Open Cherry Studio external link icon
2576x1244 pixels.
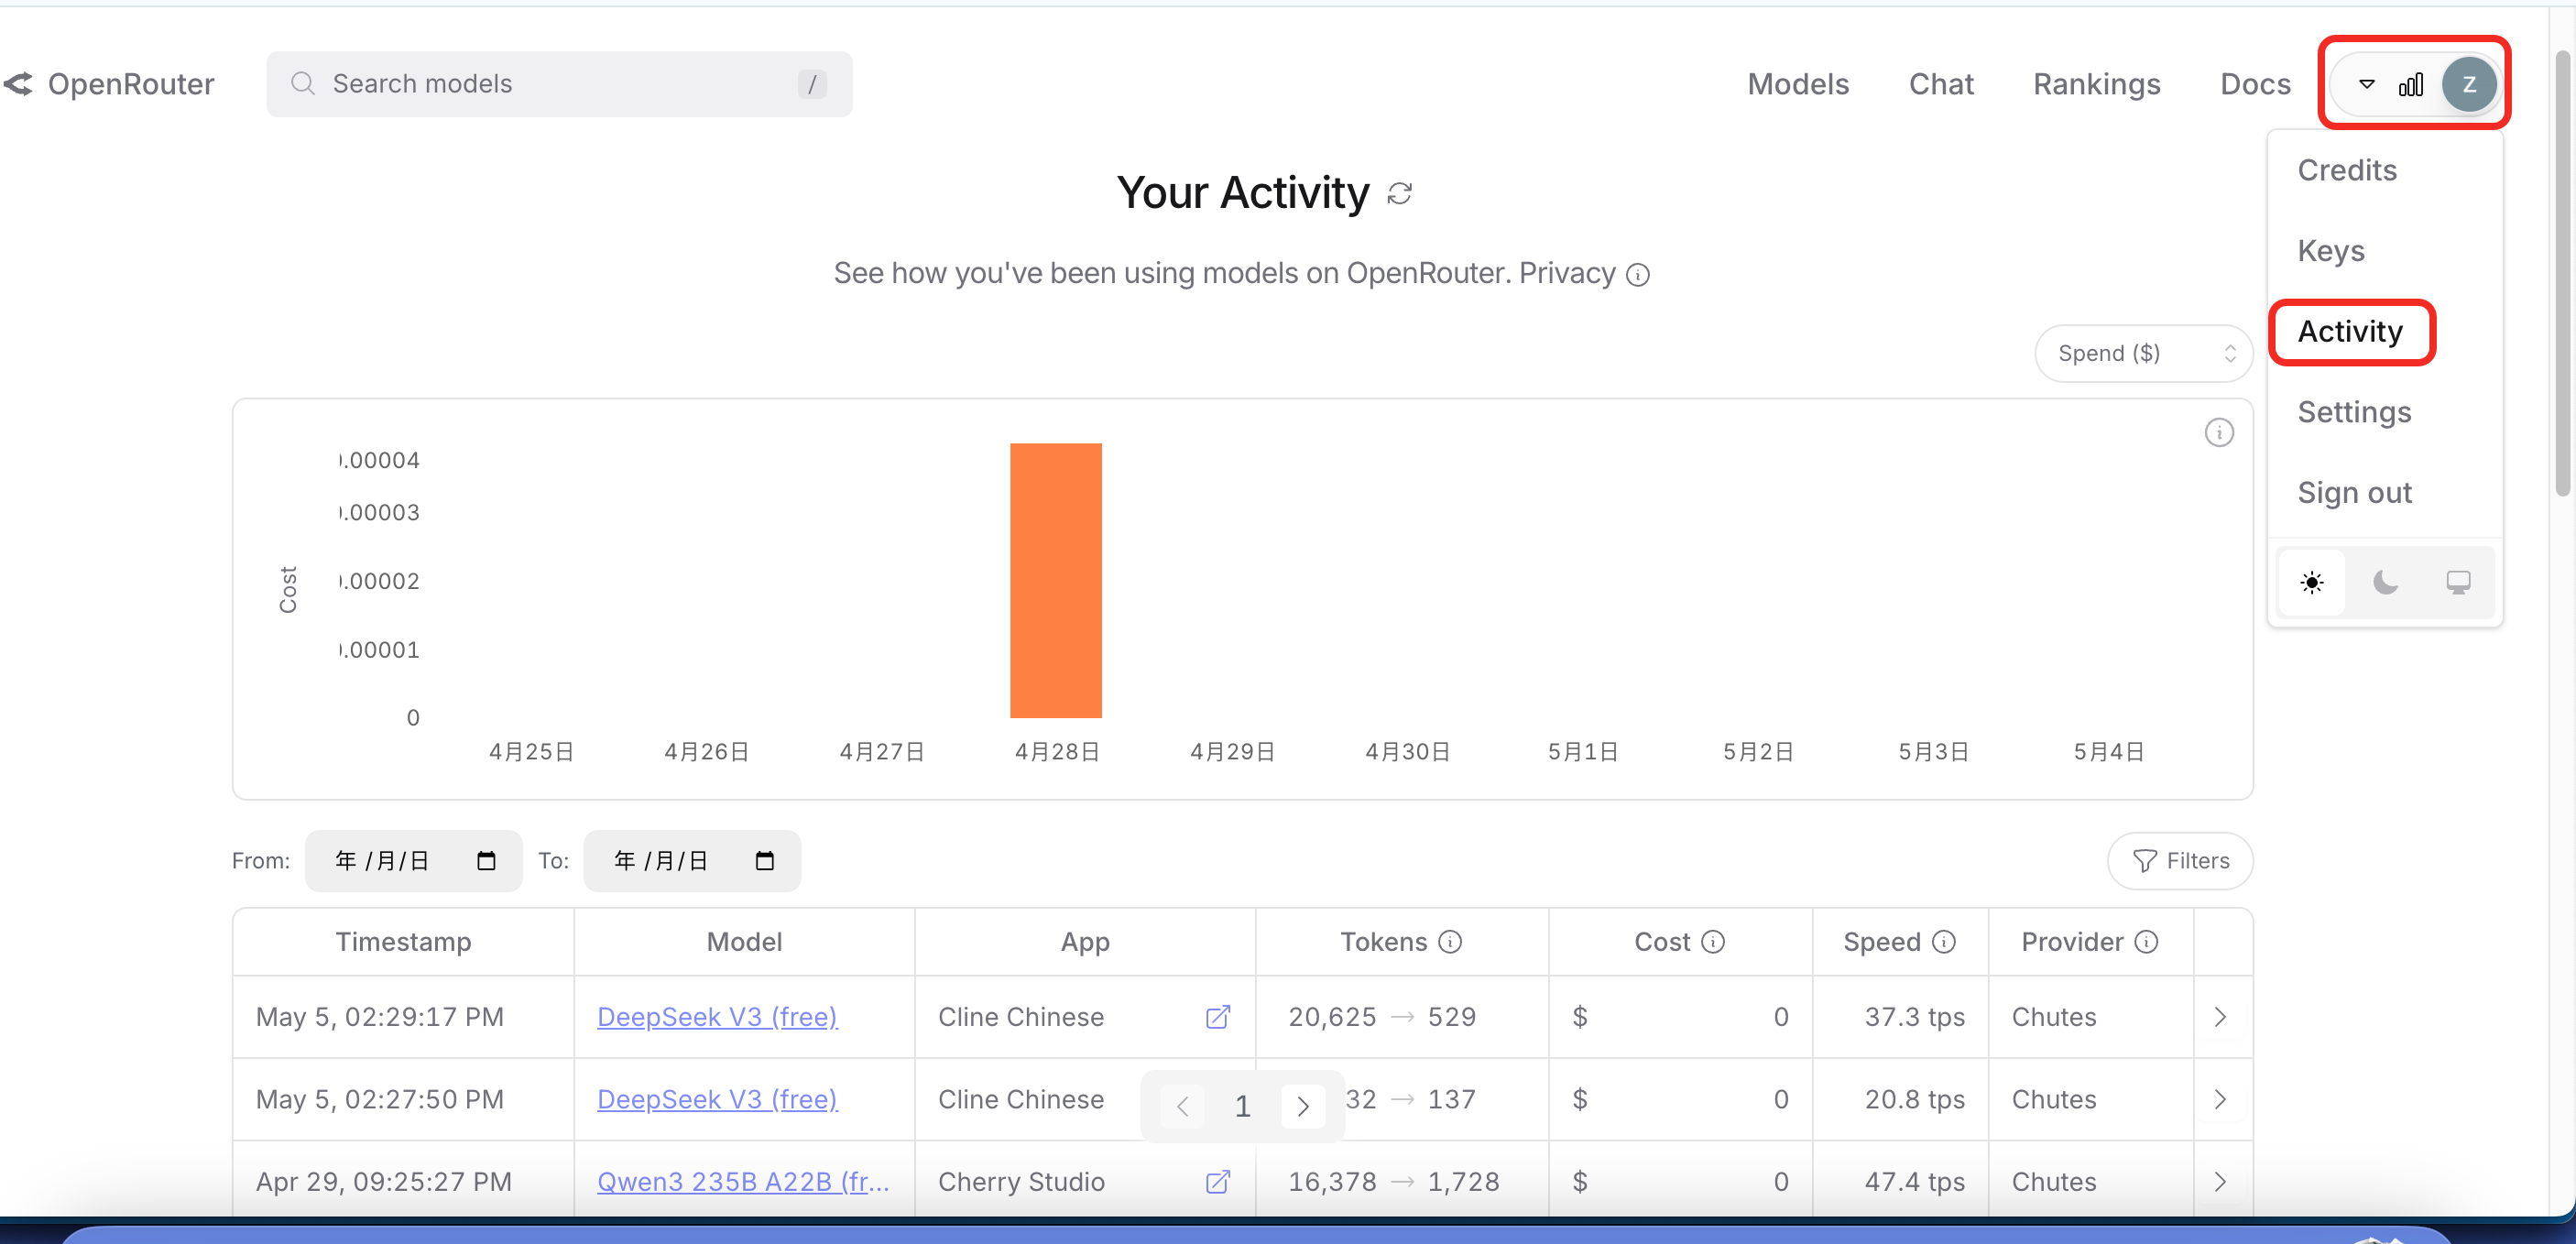pos(1217,1182)
